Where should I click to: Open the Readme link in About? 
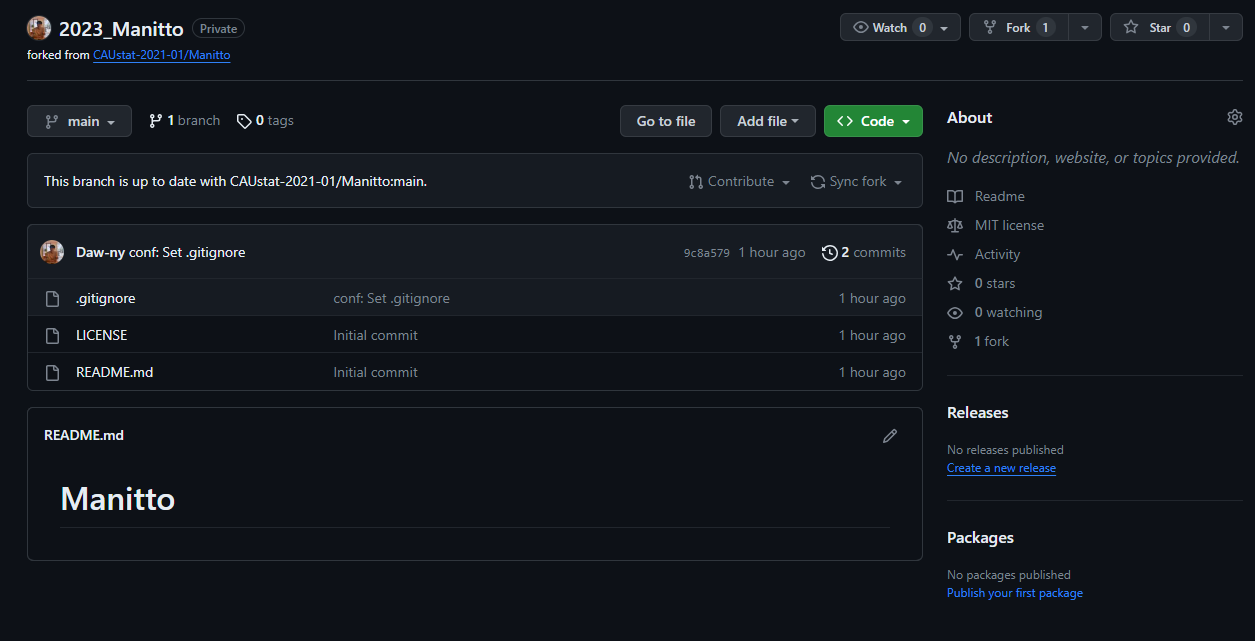click(x=999, y=196)
